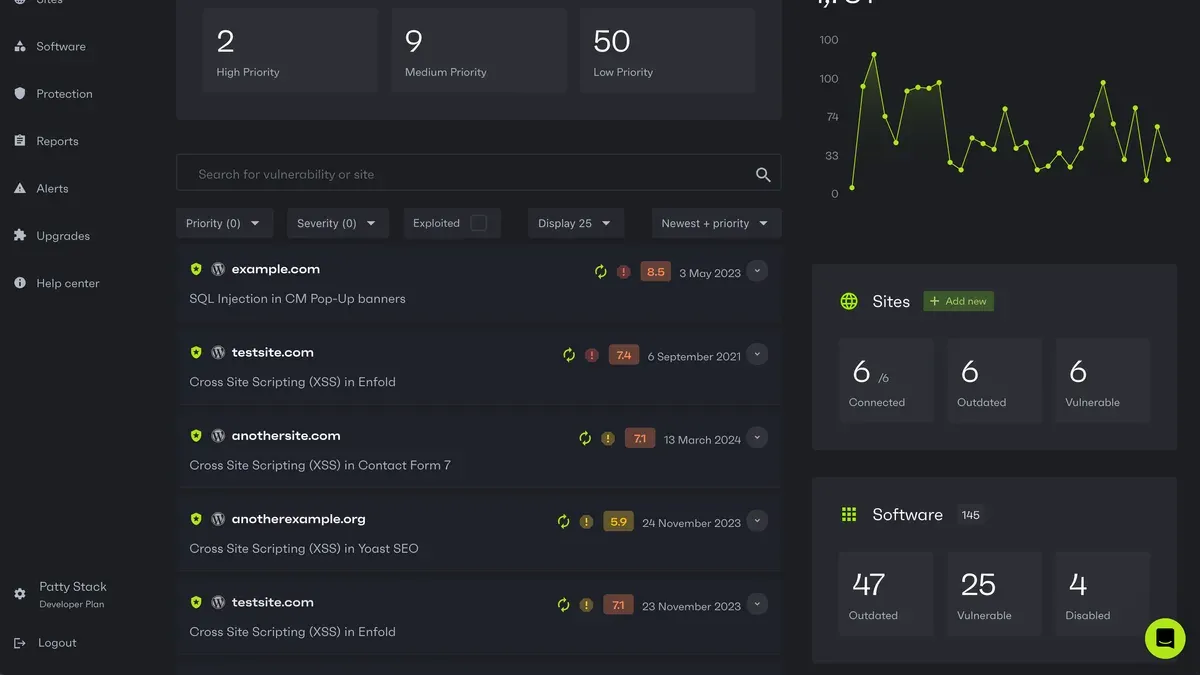The image size is (1200, 675).
Task: Click 'Cross Site Scripting (XSS) in Contact Form 7'
Action: tap(320, 465)
